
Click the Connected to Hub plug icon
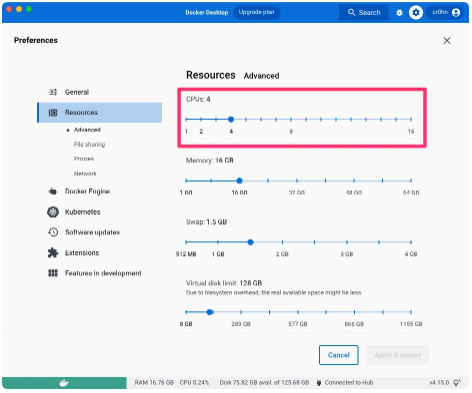click(x=319, y=383)
